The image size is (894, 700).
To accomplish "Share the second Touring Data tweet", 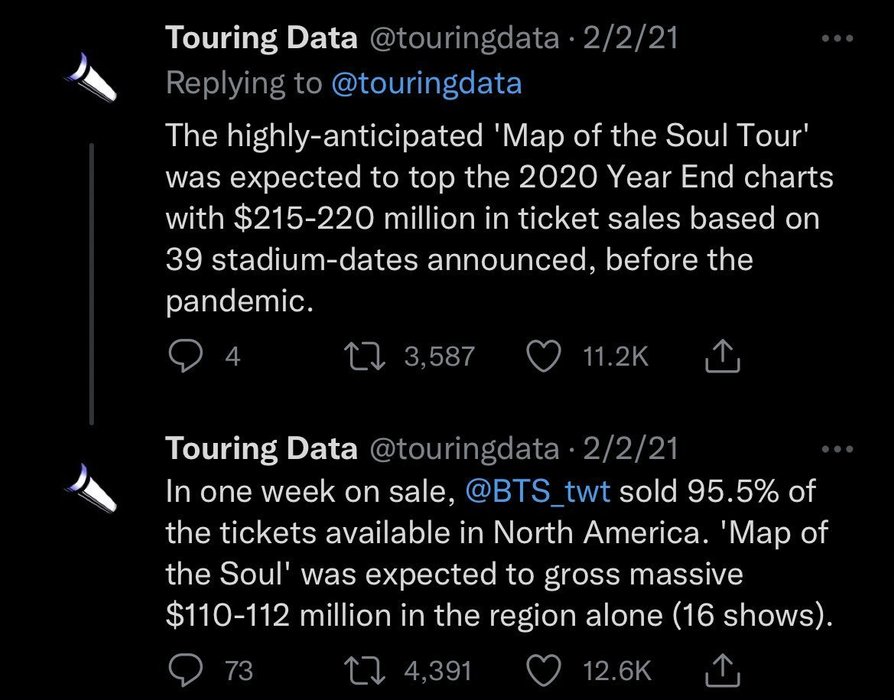I will tap(722, 670).
